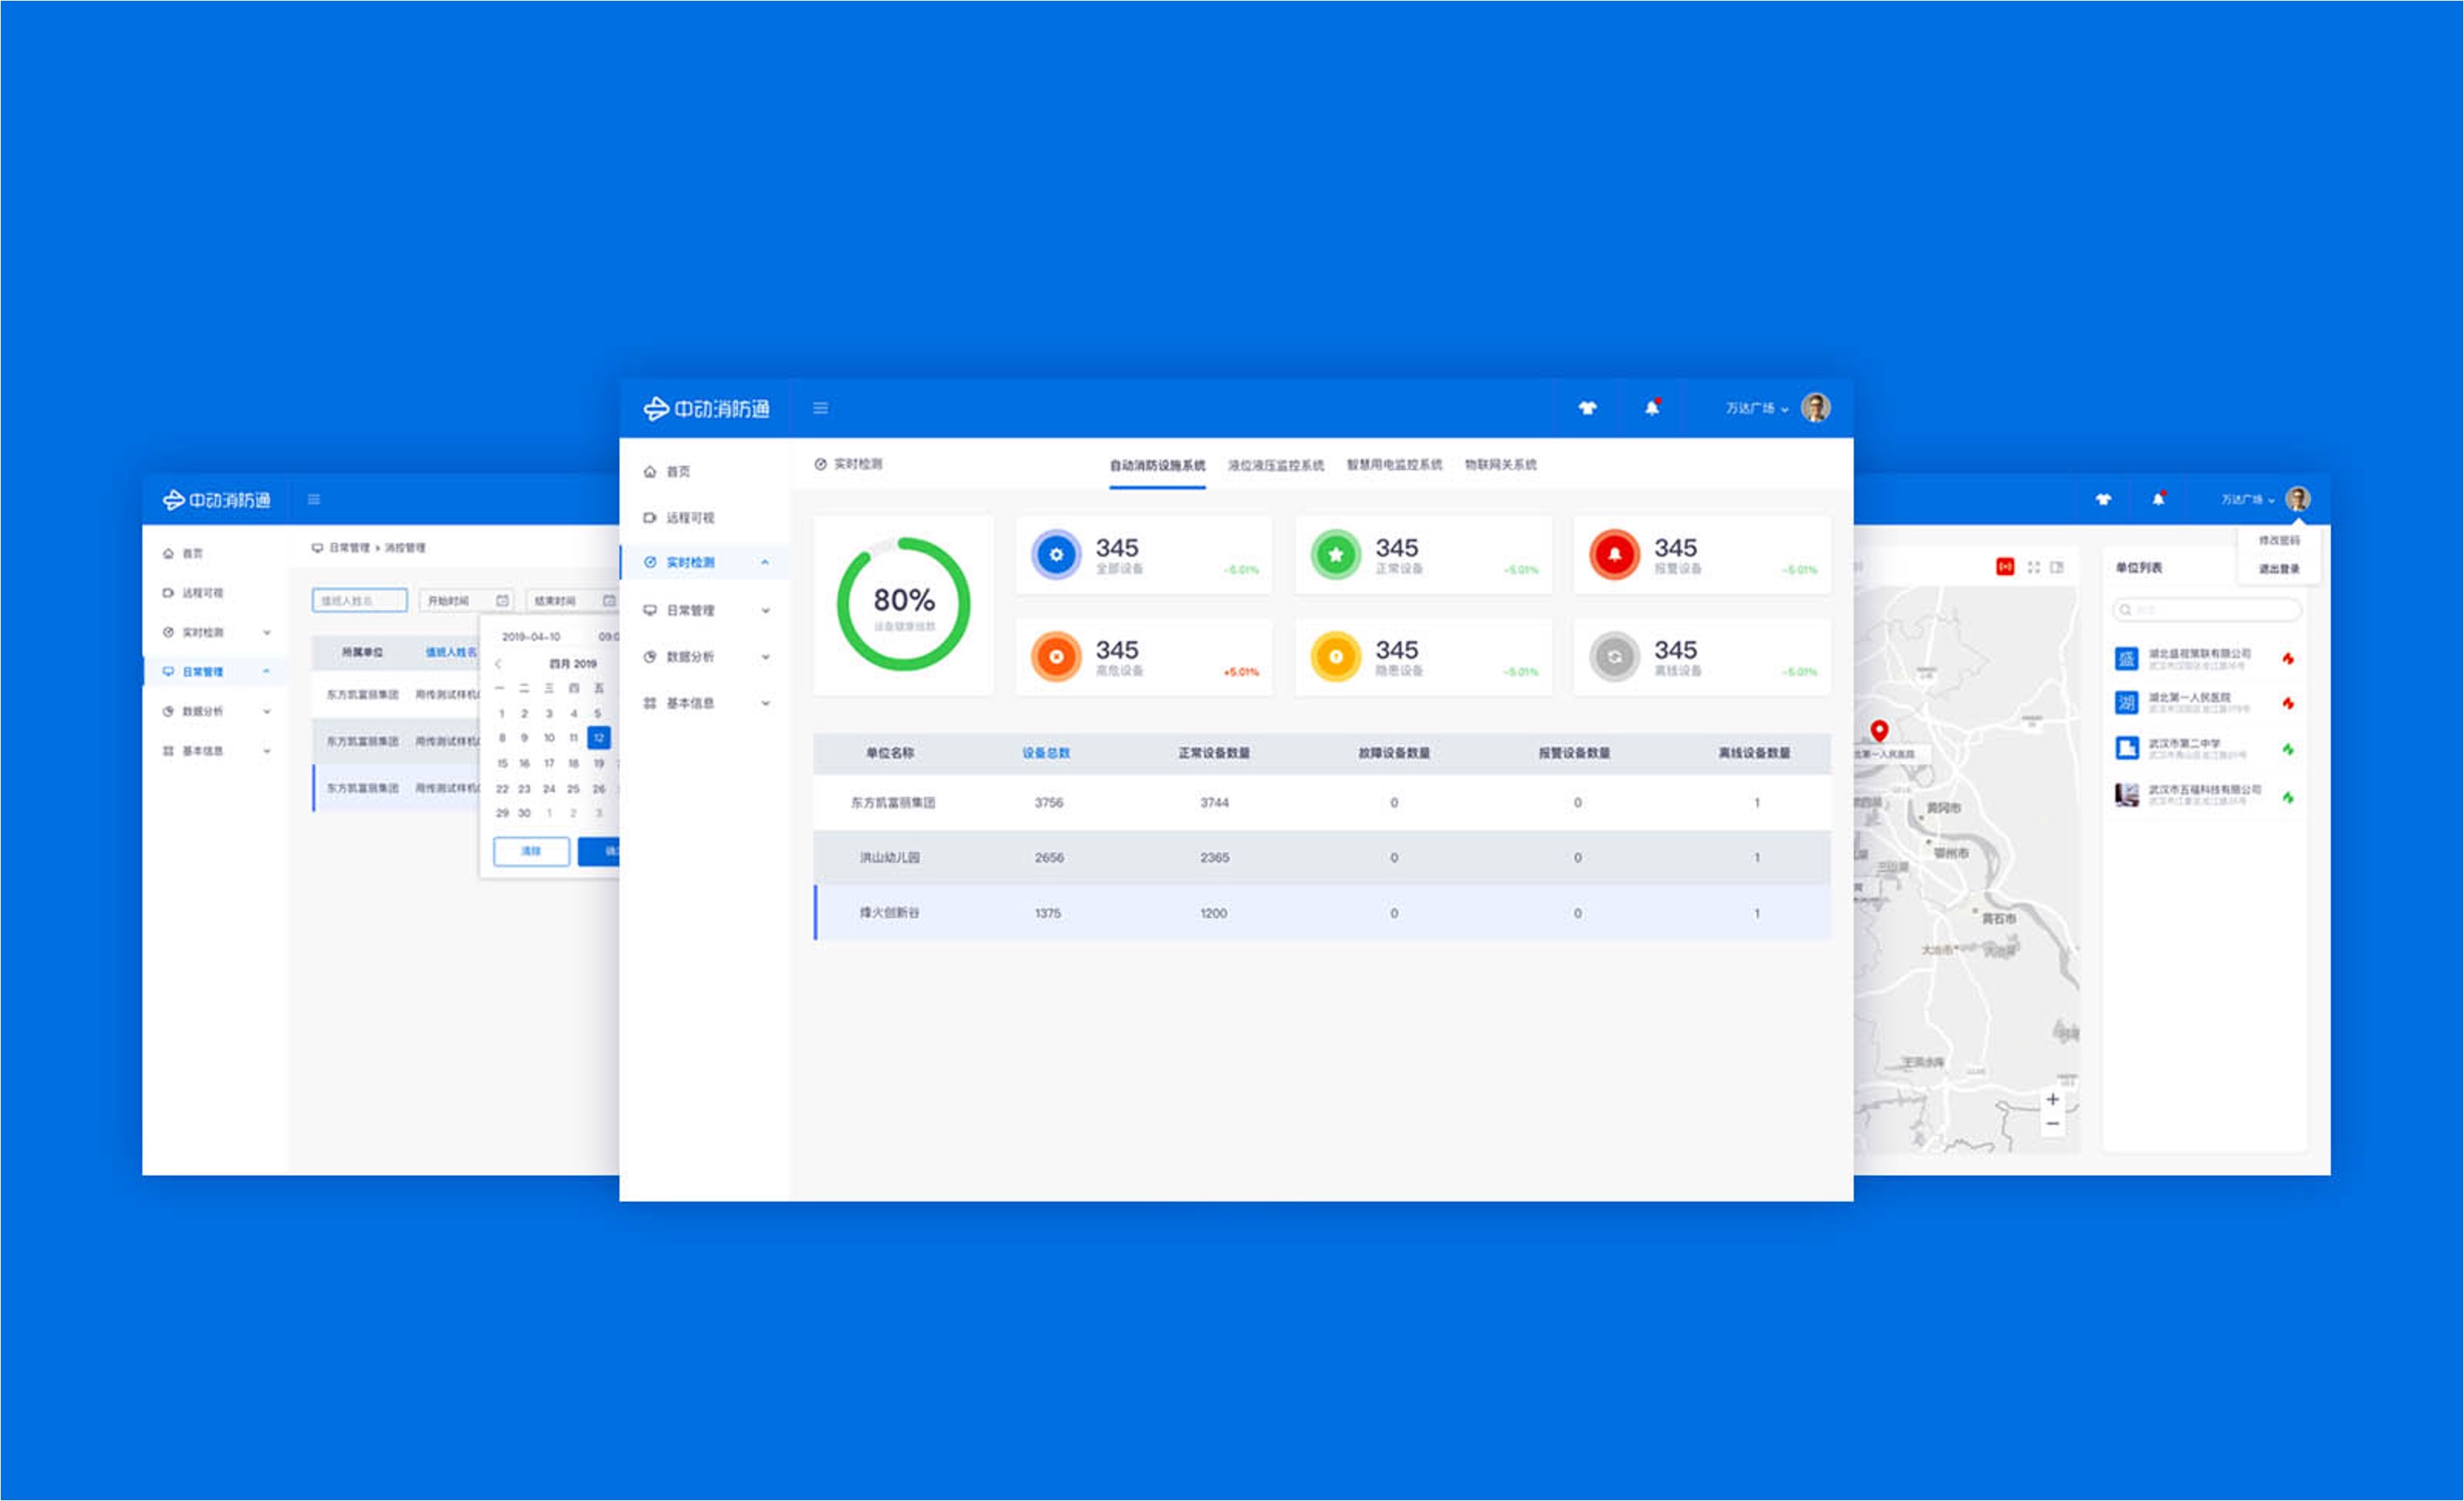Focus 值班人姓名 input in left window

click(x=360, y=600)
